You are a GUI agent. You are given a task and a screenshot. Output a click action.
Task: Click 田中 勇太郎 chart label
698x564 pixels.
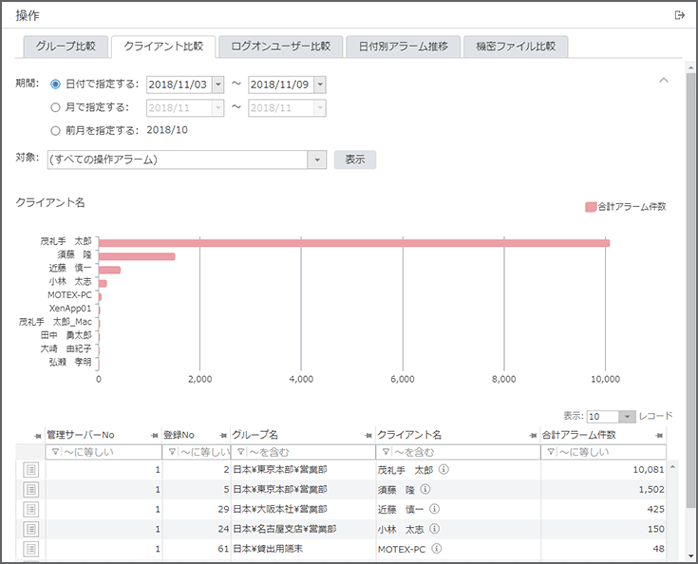pyautogui.click(x=66, y=335)
